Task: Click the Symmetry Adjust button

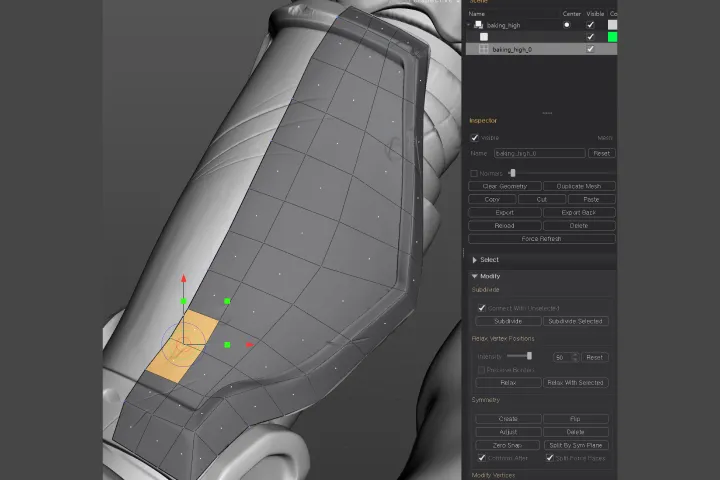Action: click(508, 432)
